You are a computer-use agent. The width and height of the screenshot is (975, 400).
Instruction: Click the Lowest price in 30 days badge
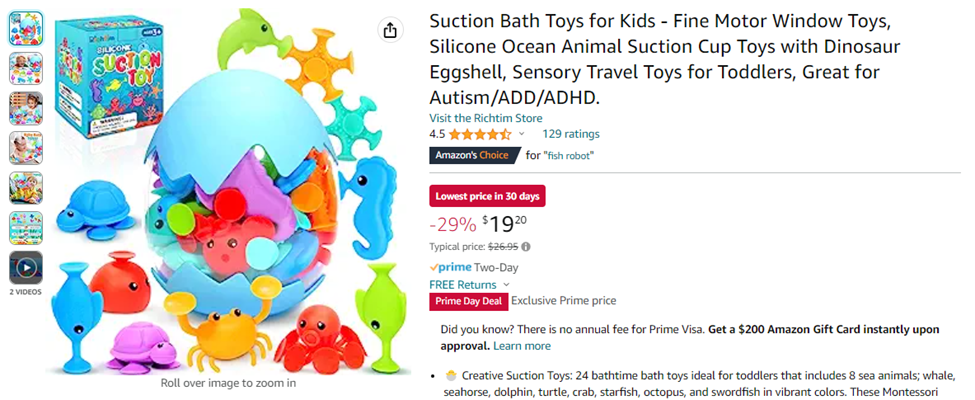click(x=488, y=196)
